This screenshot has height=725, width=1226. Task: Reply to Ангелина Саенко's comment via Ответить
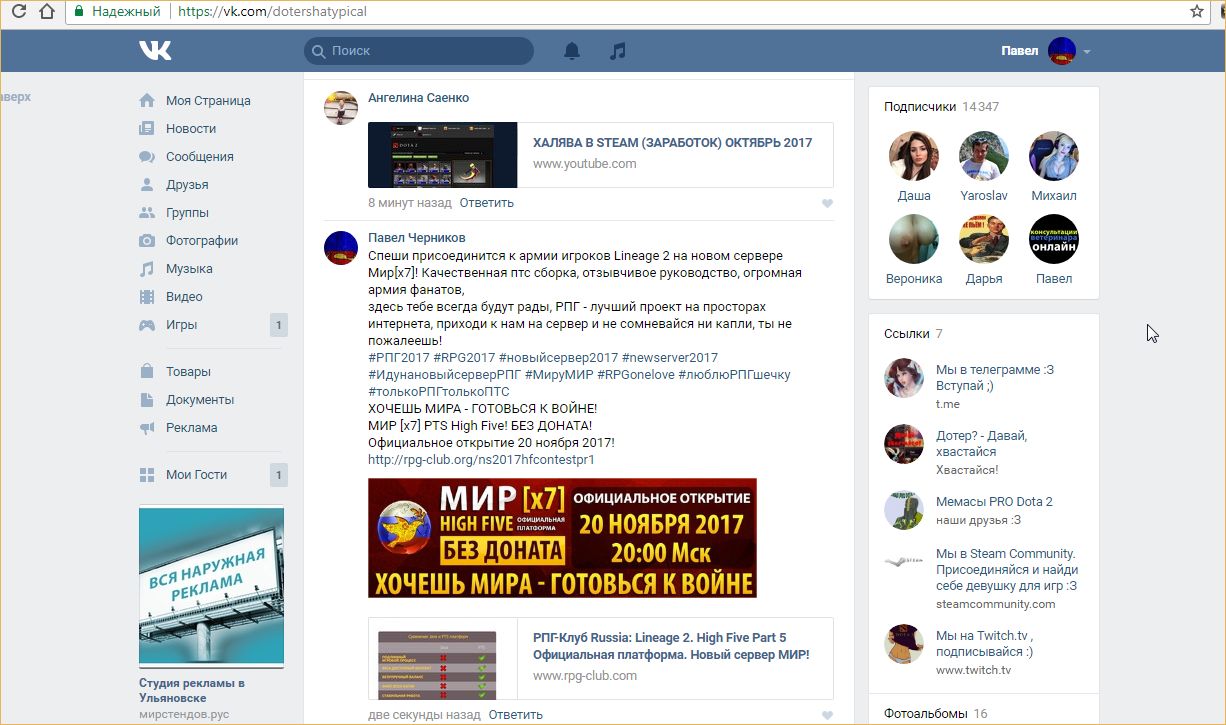486,203
